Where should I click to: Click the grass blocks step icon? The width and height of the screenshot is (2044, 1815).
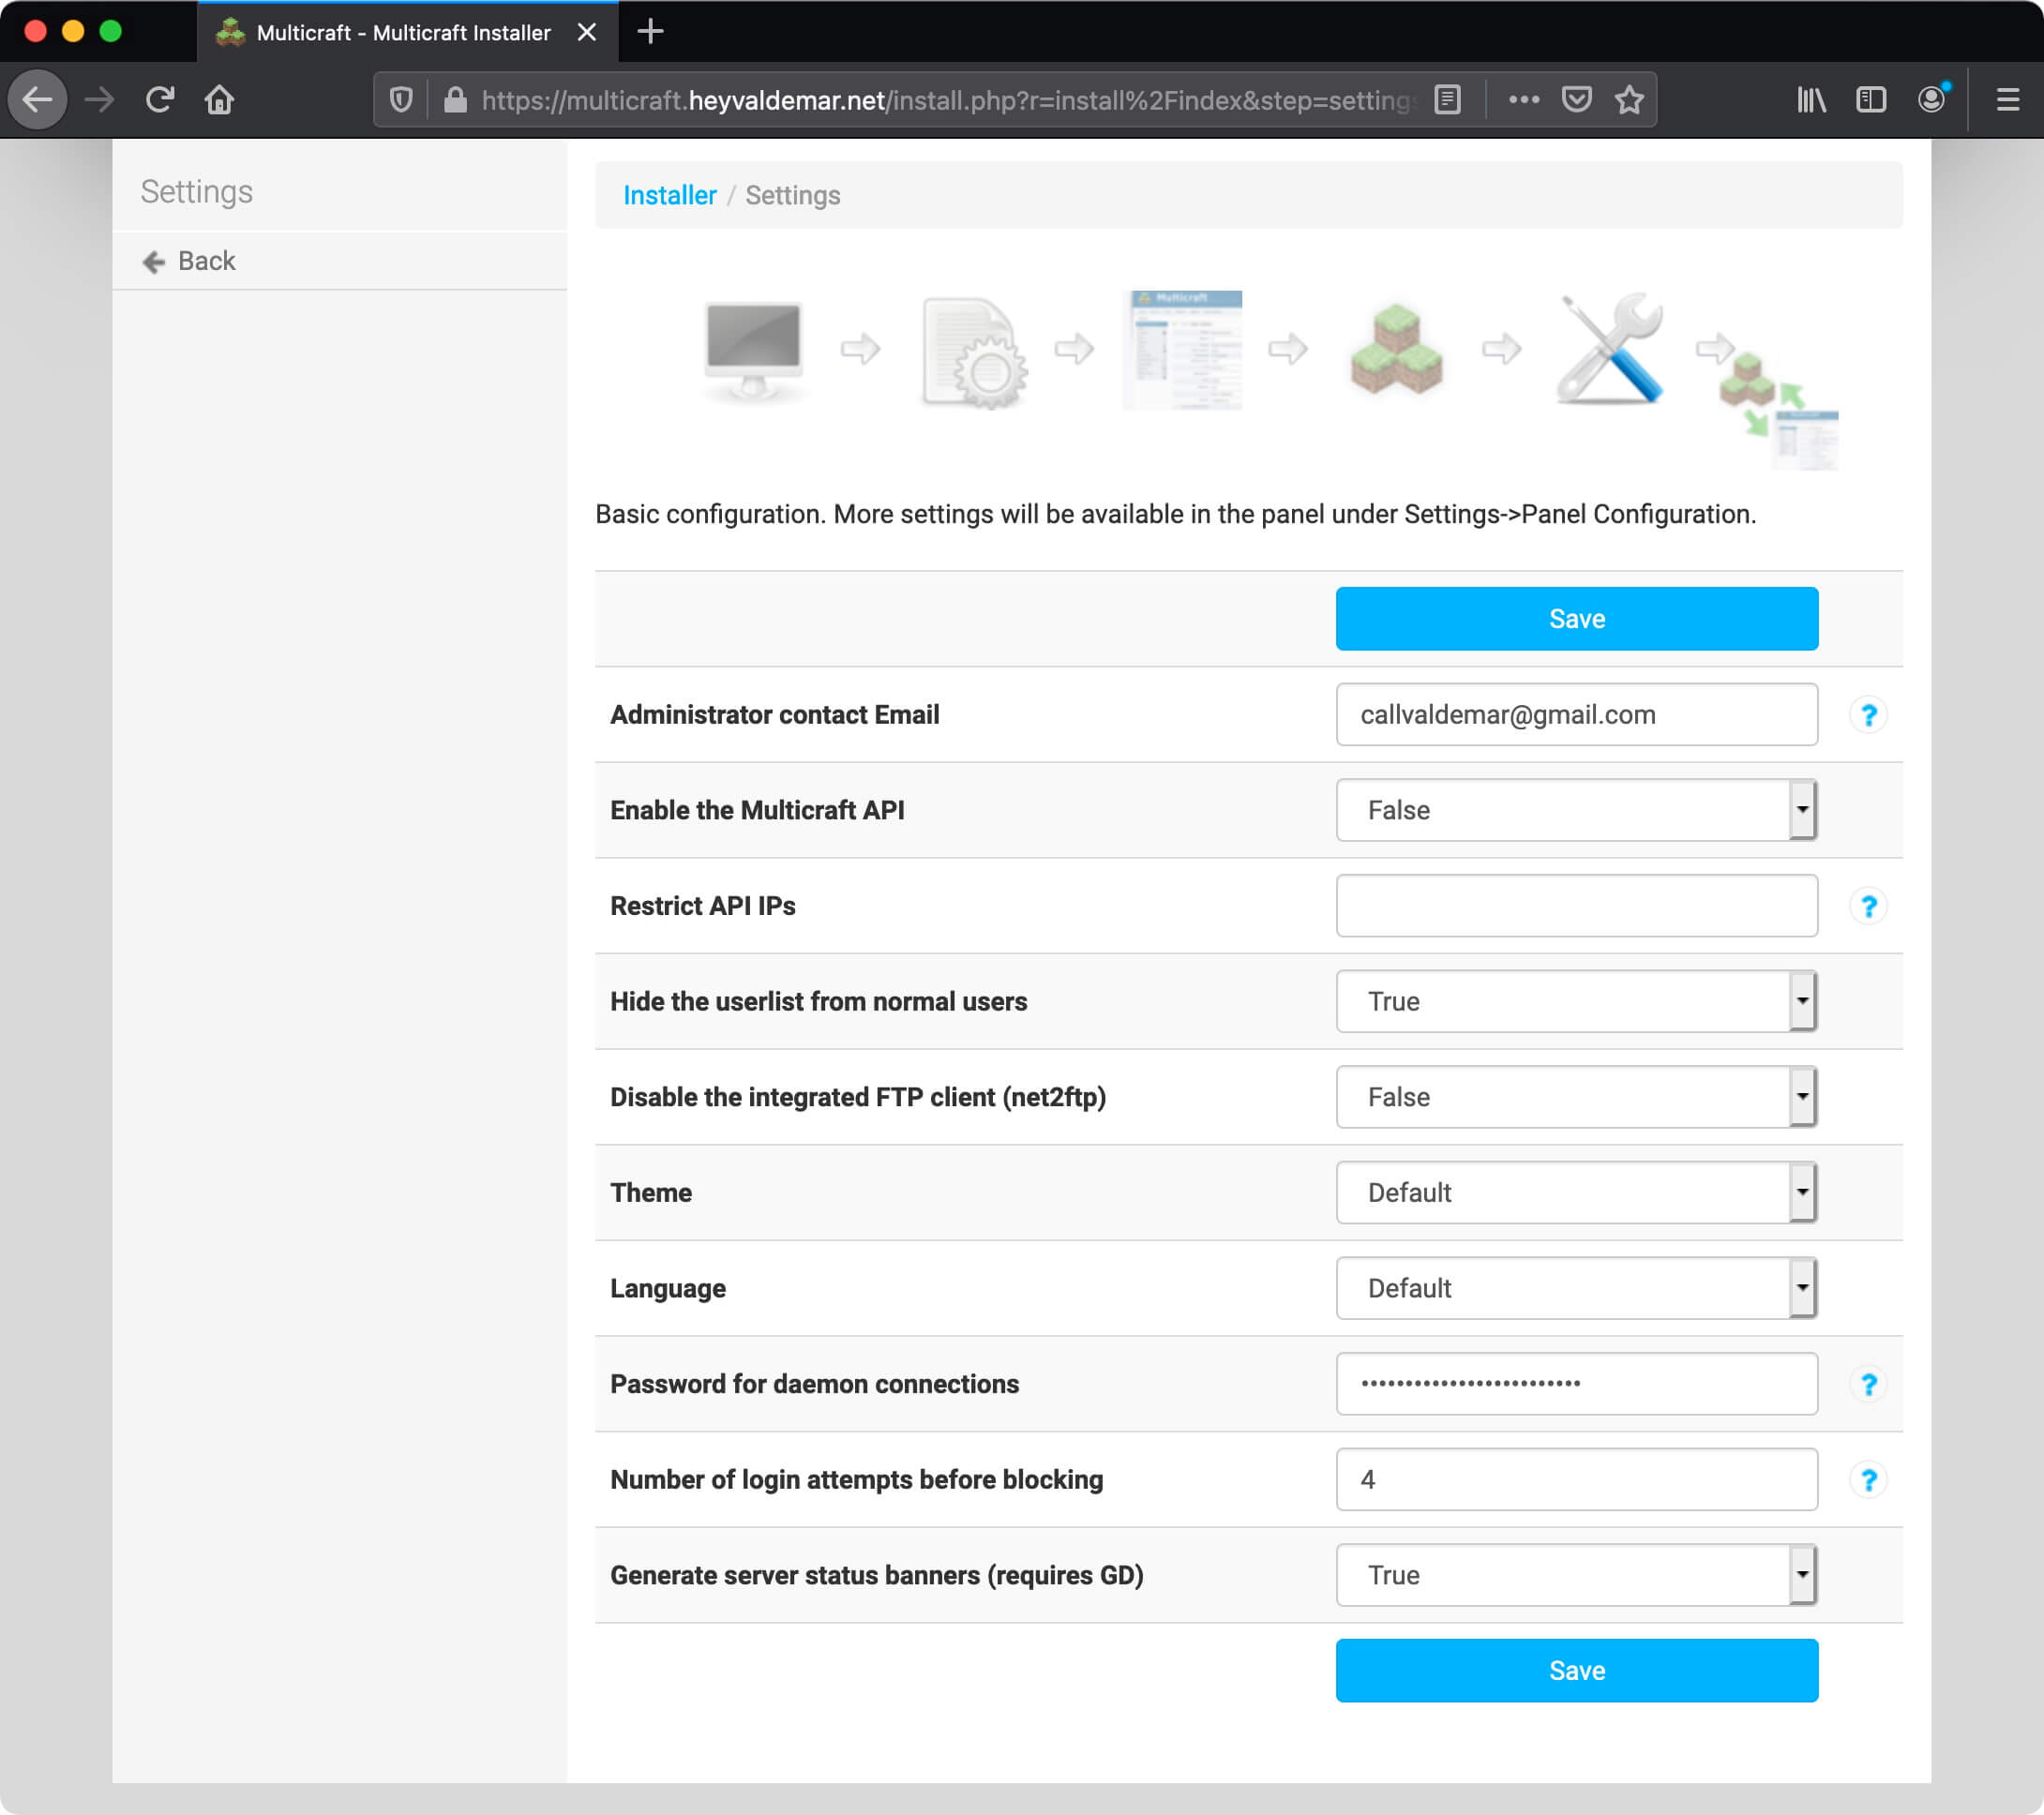1396,349
